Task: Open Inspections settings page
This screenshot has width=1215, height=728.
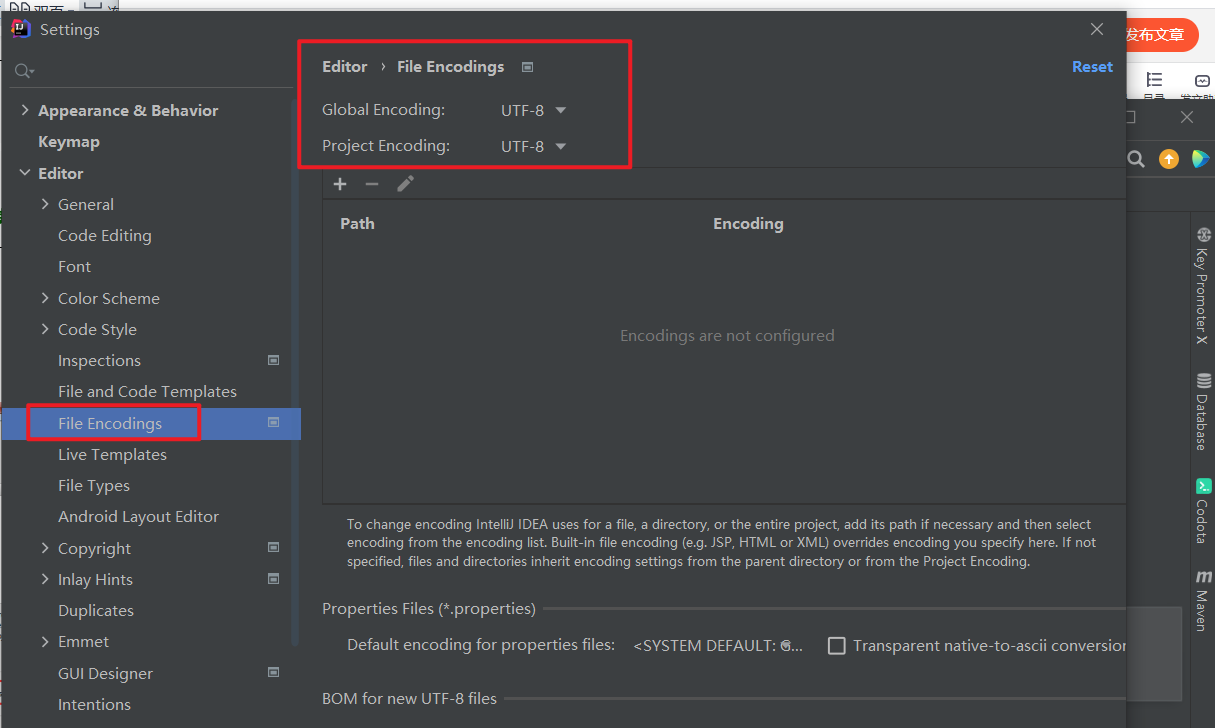Action: [x=99, y=361]
